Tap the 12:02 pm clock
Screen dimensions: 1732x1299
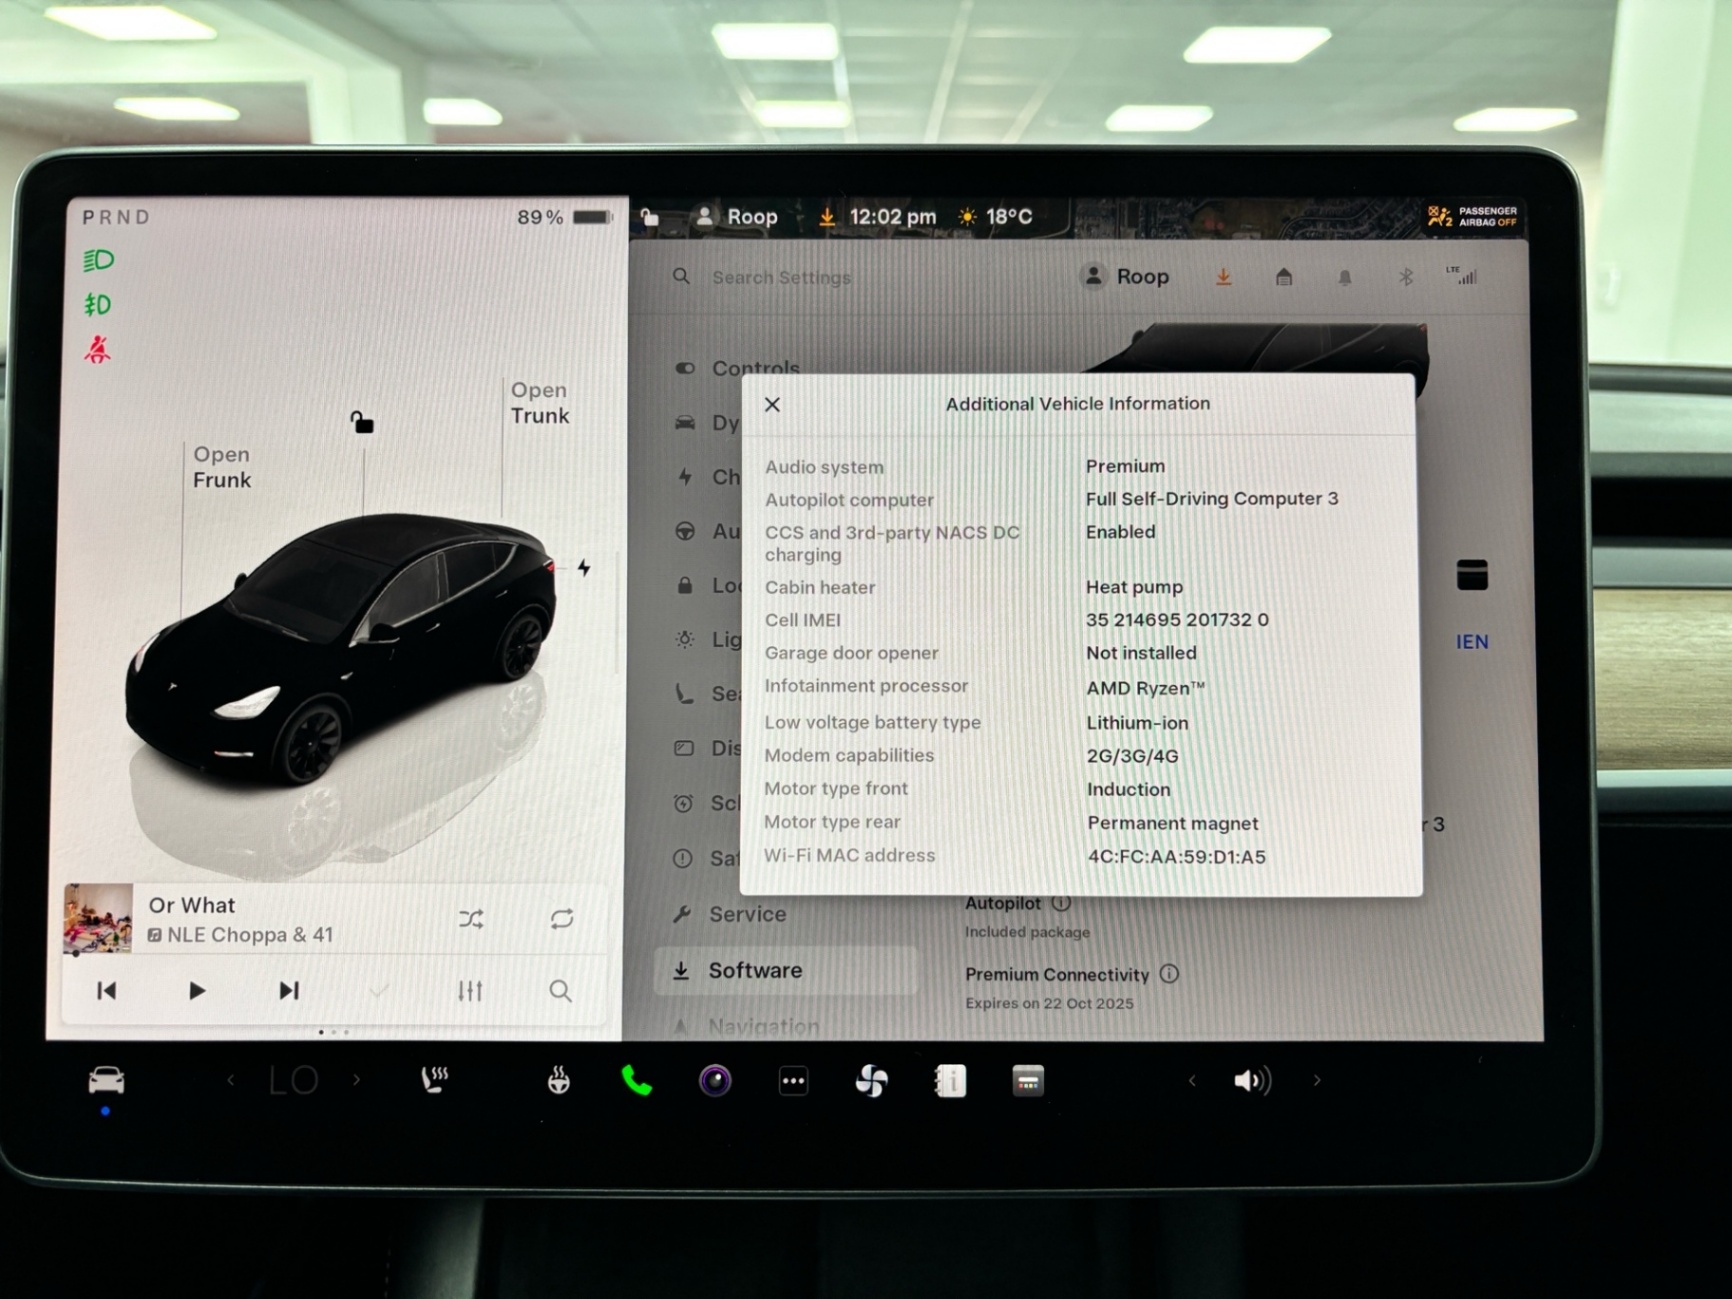point(892,216)
